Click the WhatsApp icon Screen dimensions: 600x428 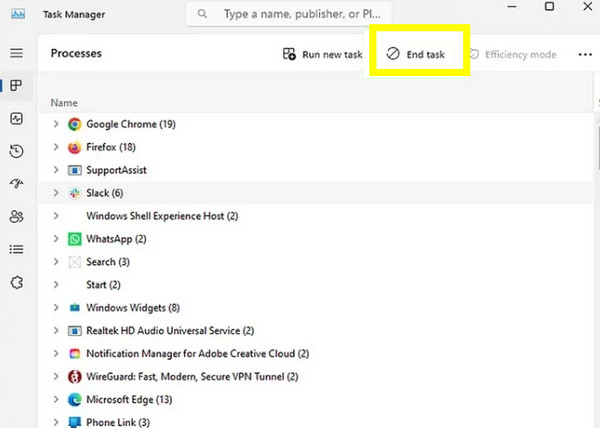(75, 239)
